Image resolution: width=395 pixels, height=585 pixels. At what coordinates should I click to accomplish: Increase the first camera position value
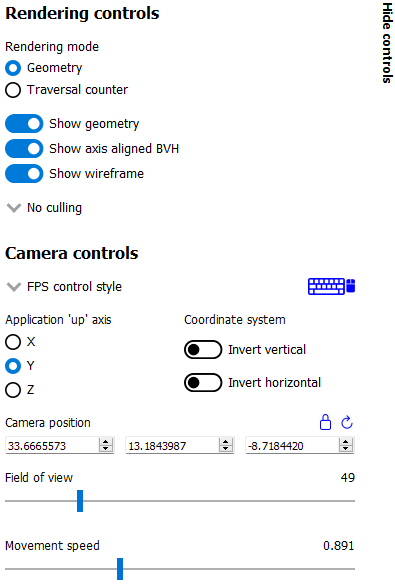[x=106, y=442]
